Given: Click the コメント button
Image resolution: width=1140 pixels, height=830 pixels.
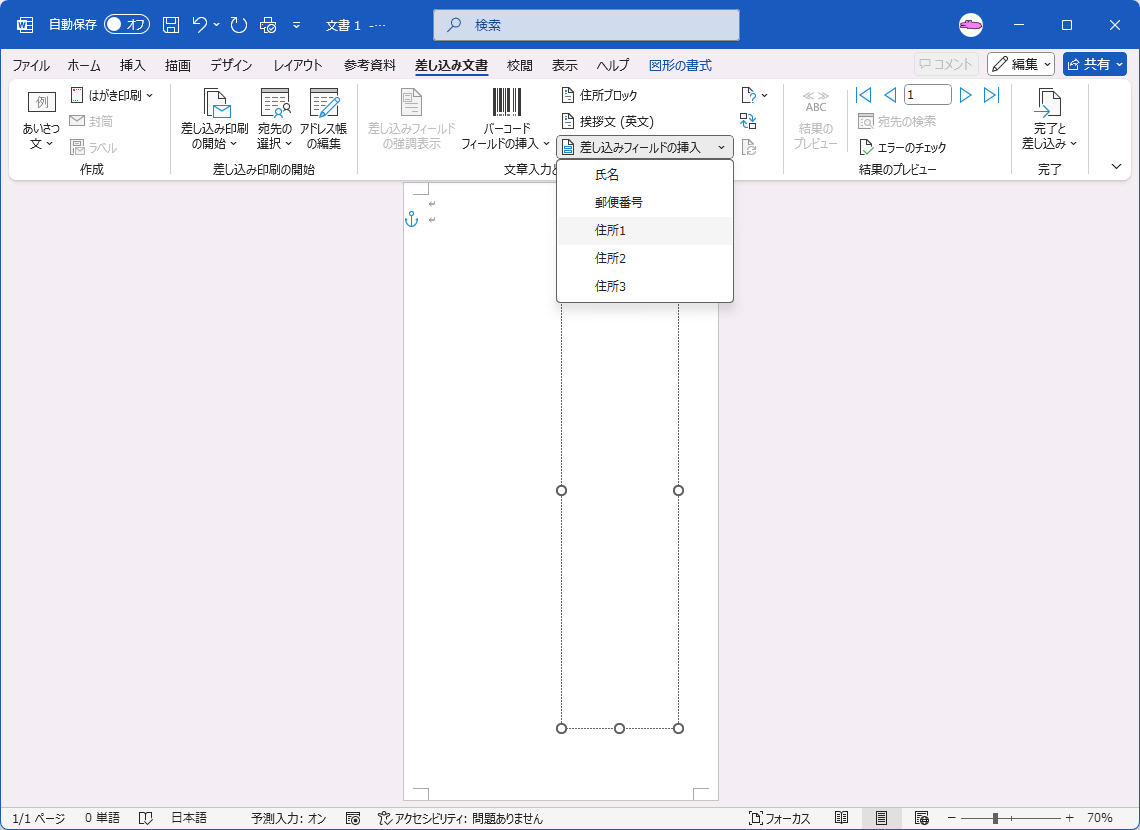Looking at the screenshot, I should [946, 64].
